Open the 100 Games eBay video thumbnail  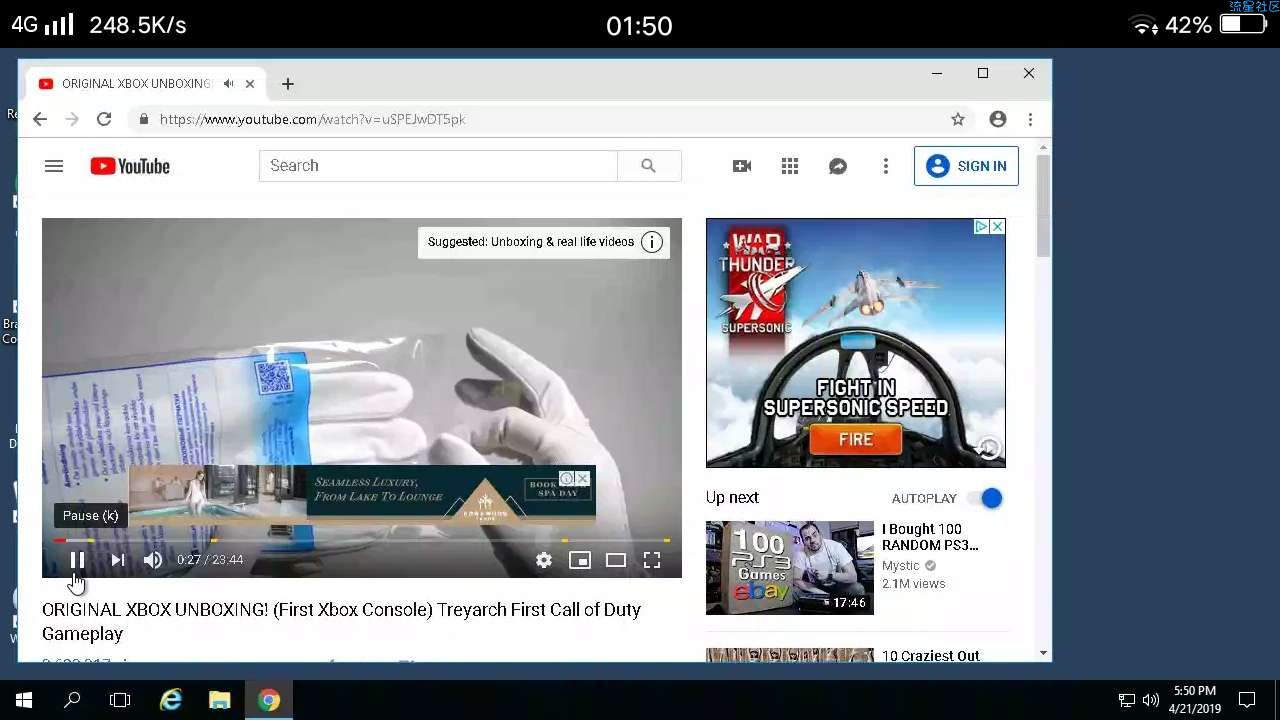[x=790, y=567]
